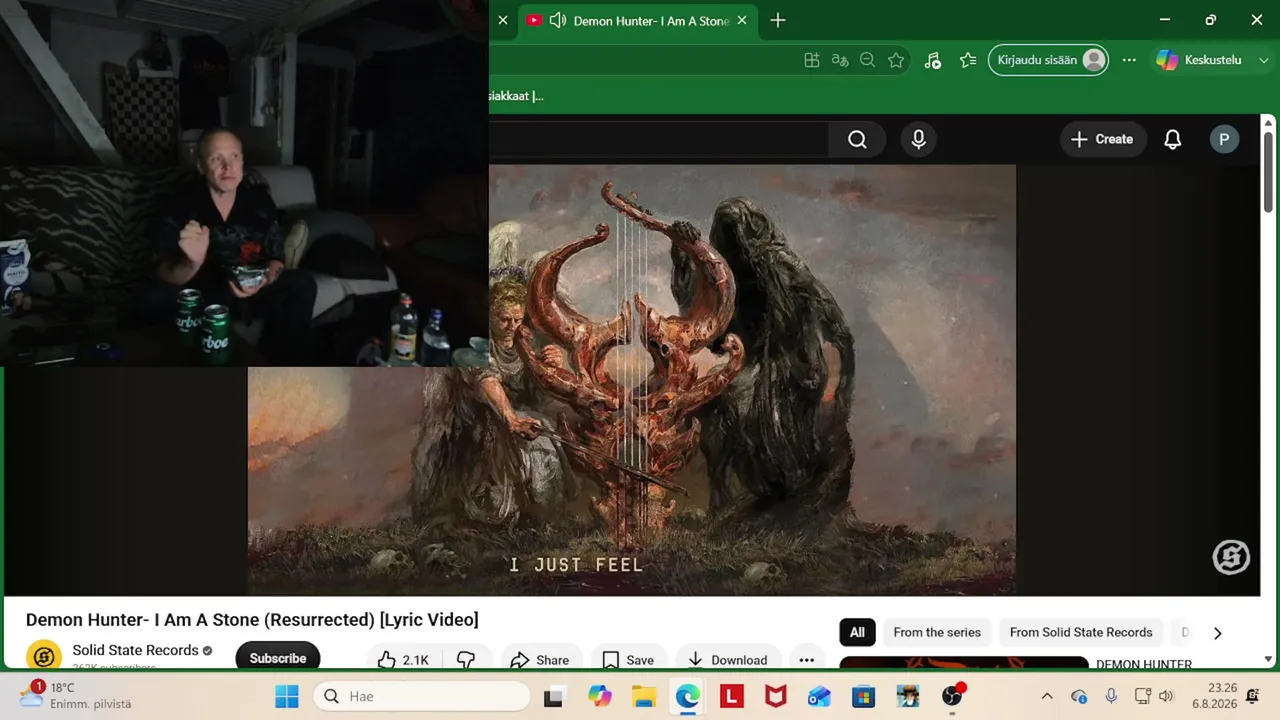The height and width of the screenshot is (720, 1280).
Task: Open OBS Studio from the taskbar
Action: [x=953, y=696]
